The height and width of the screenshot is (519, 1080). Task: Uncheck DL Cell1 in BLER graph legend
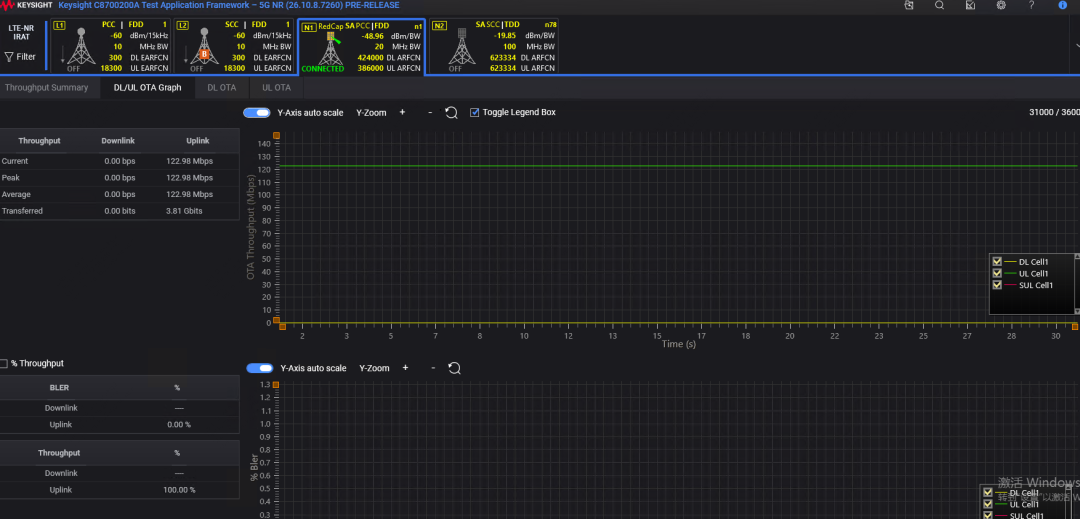pyautogui.click(x=988, y=493)
